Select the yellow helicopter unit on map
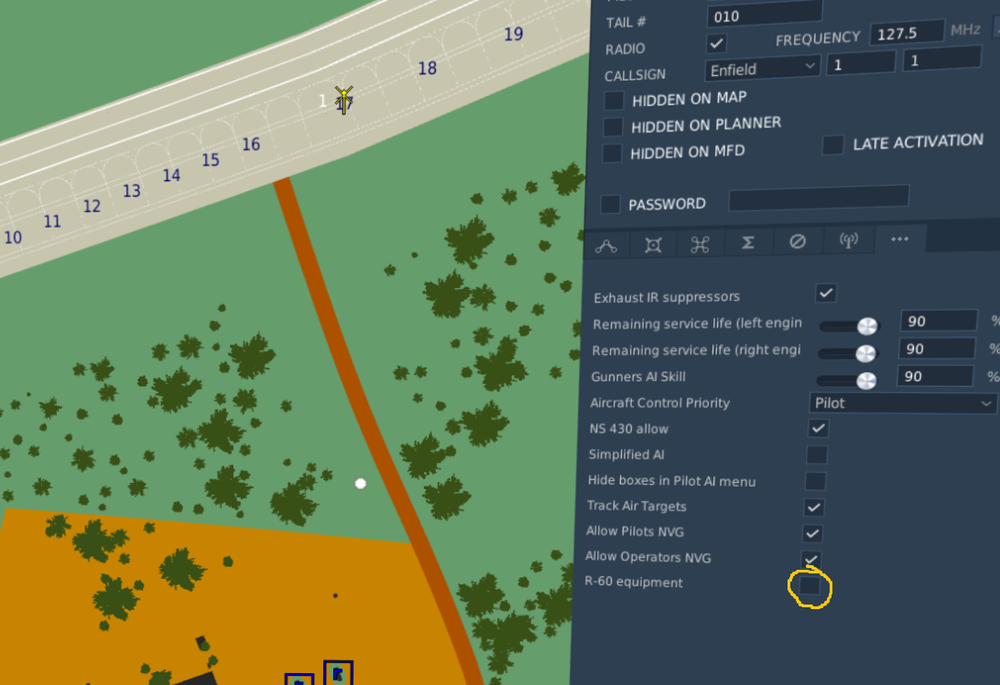1000x685 pixels. (x=344, y=100)
